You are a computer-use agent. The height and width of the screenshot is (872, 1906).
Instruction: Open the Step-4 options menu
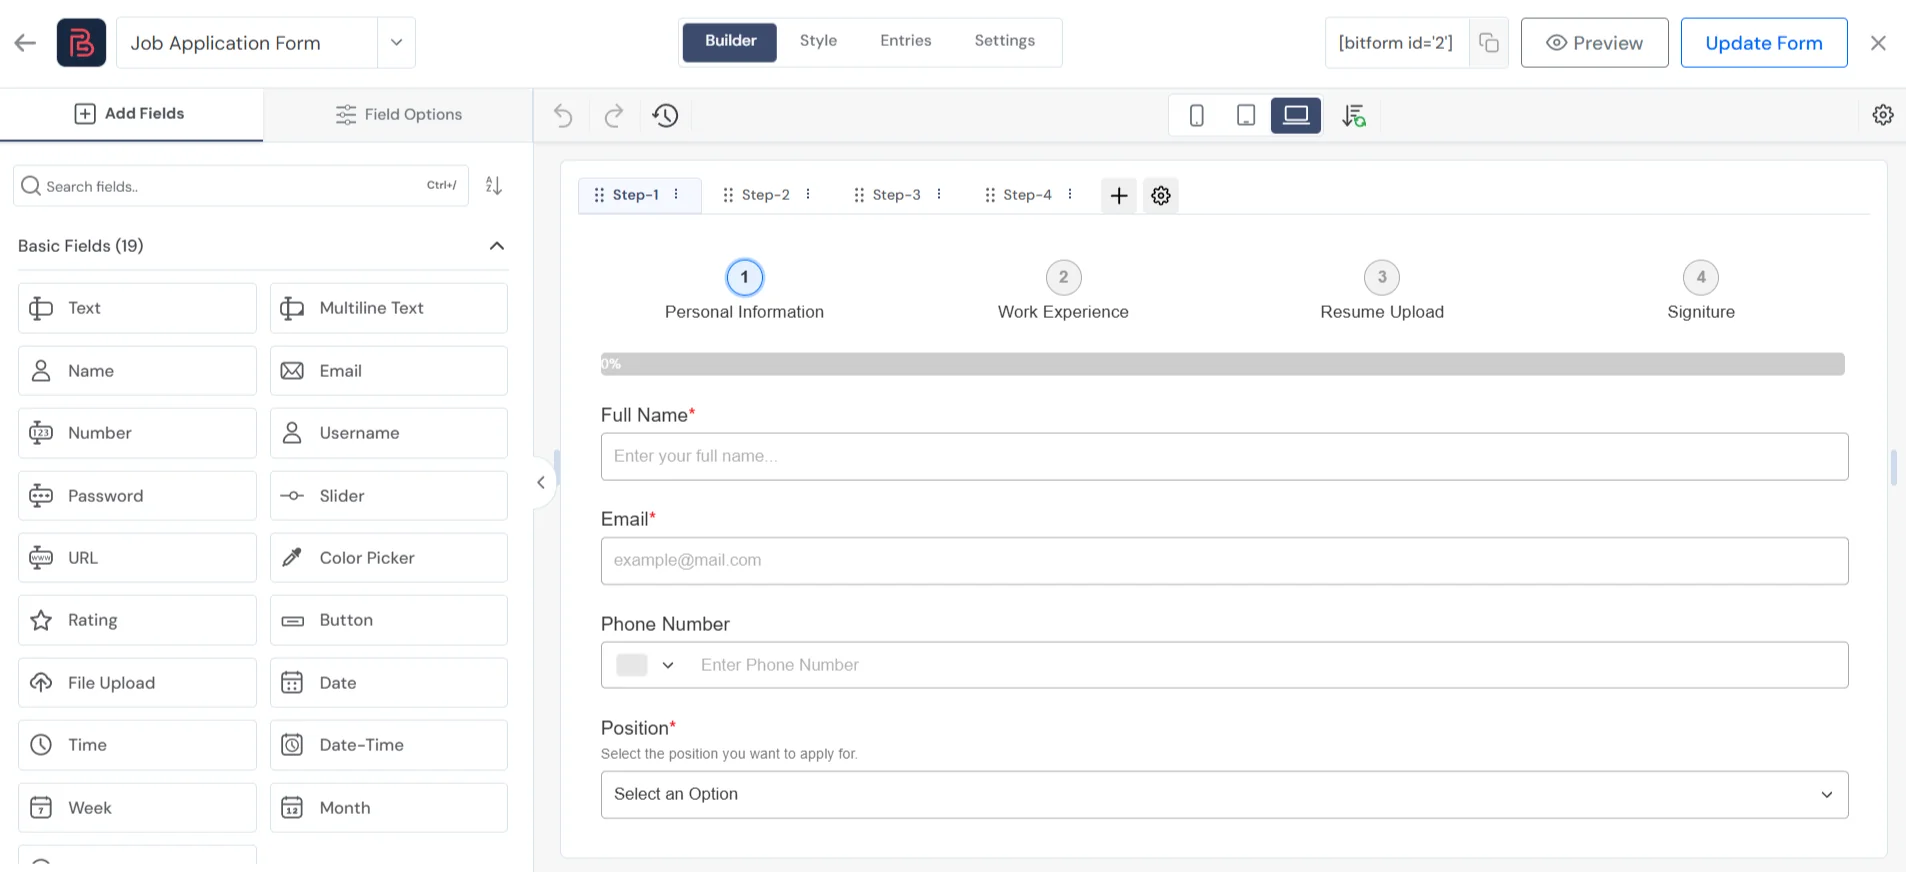tap(1070, 195)
